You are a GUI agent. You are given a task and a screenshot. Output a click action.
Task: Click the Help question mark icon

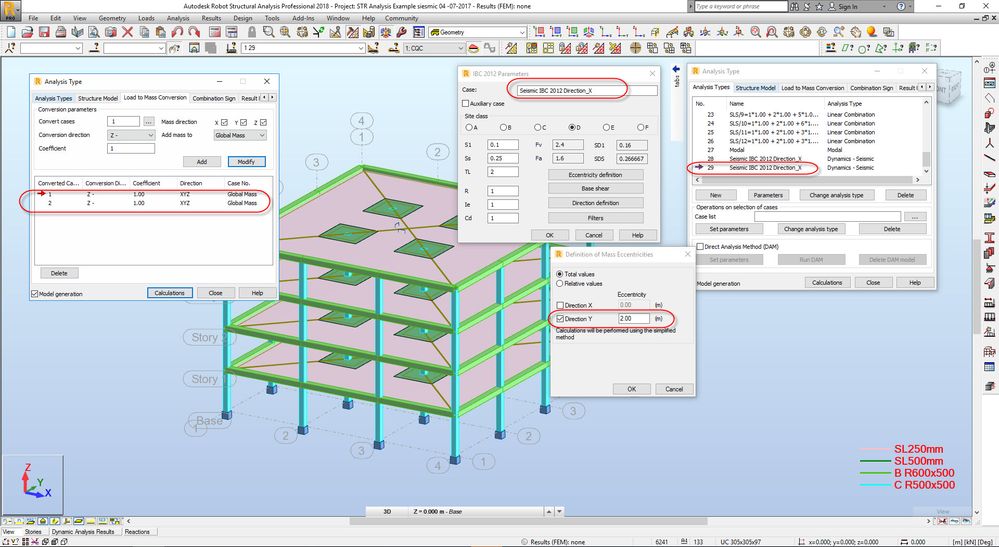tap(902, 6)
